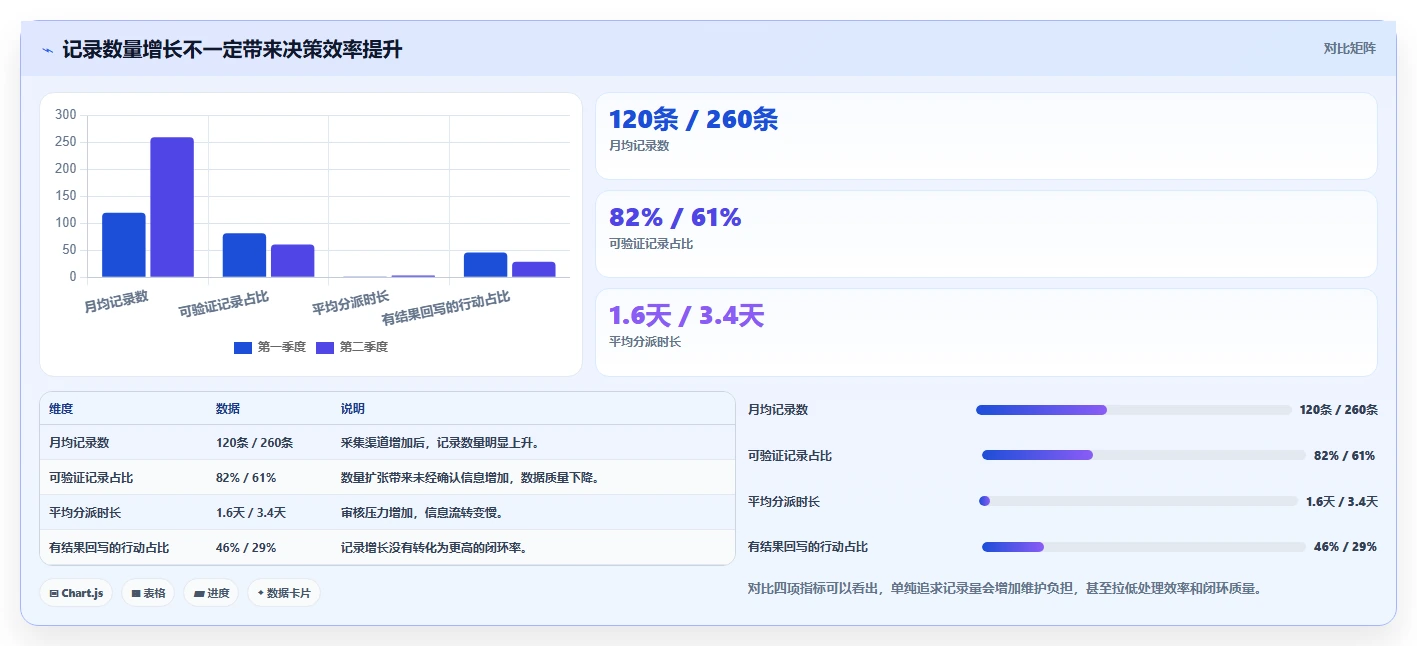Click the icon inside the Chart.js chip

click(54, 593)
